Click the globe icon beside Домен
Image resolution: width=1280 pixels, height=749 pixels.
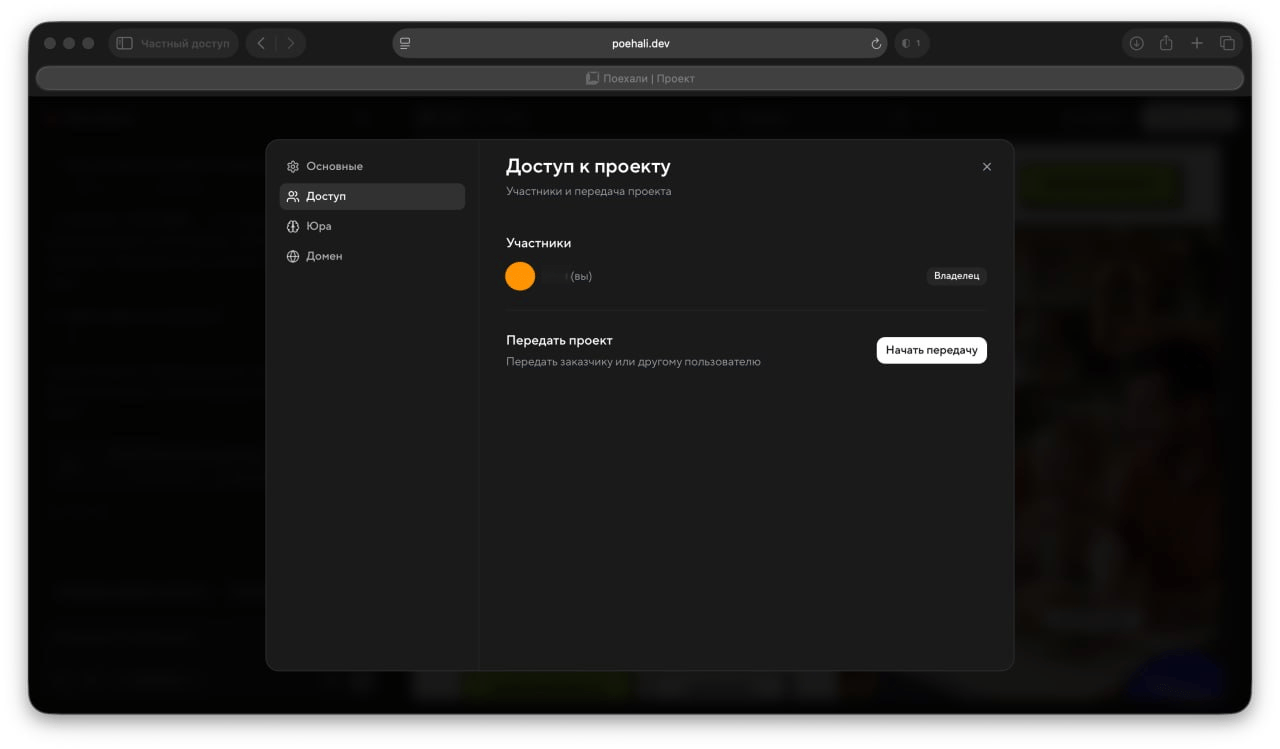point(293,256)
